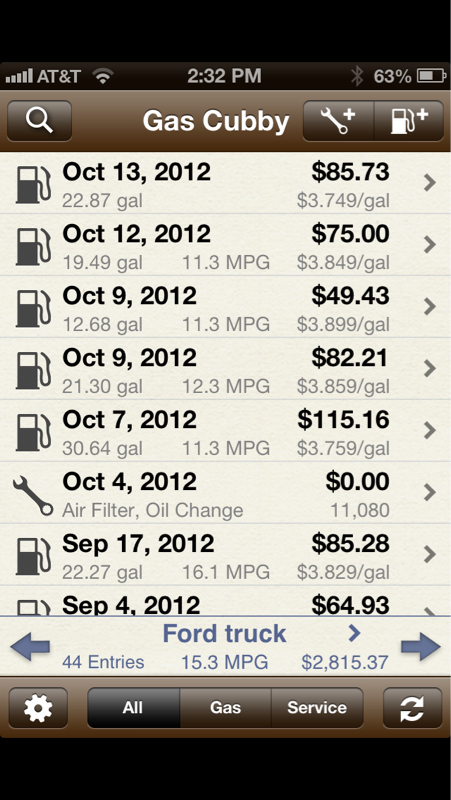Expand the $115.16 Oct 7 entry chevron
This screenshot has width=451, height=800.
coord(430,431)
